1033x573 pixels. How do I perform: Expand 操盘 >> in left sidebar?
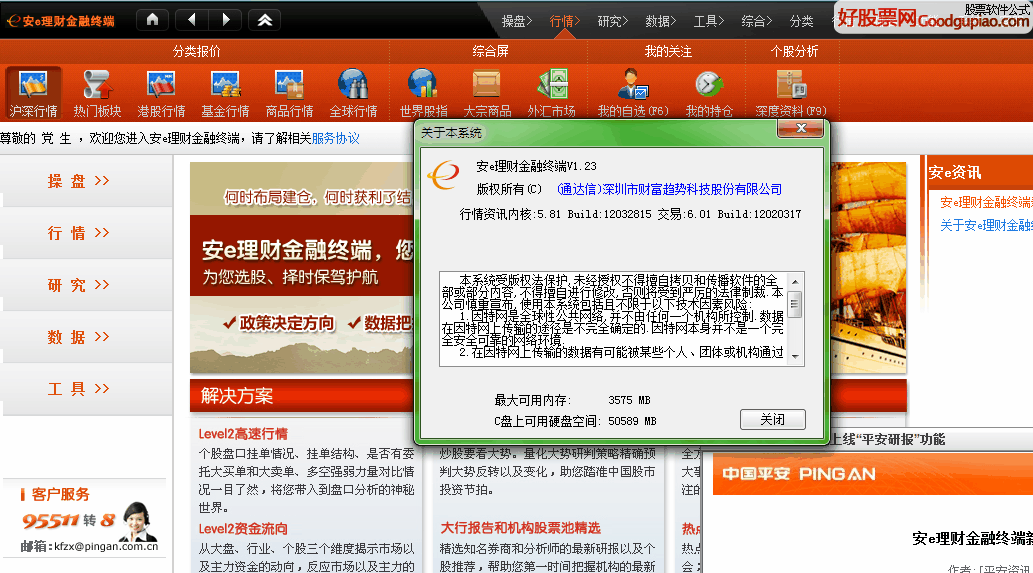point(78,181)
